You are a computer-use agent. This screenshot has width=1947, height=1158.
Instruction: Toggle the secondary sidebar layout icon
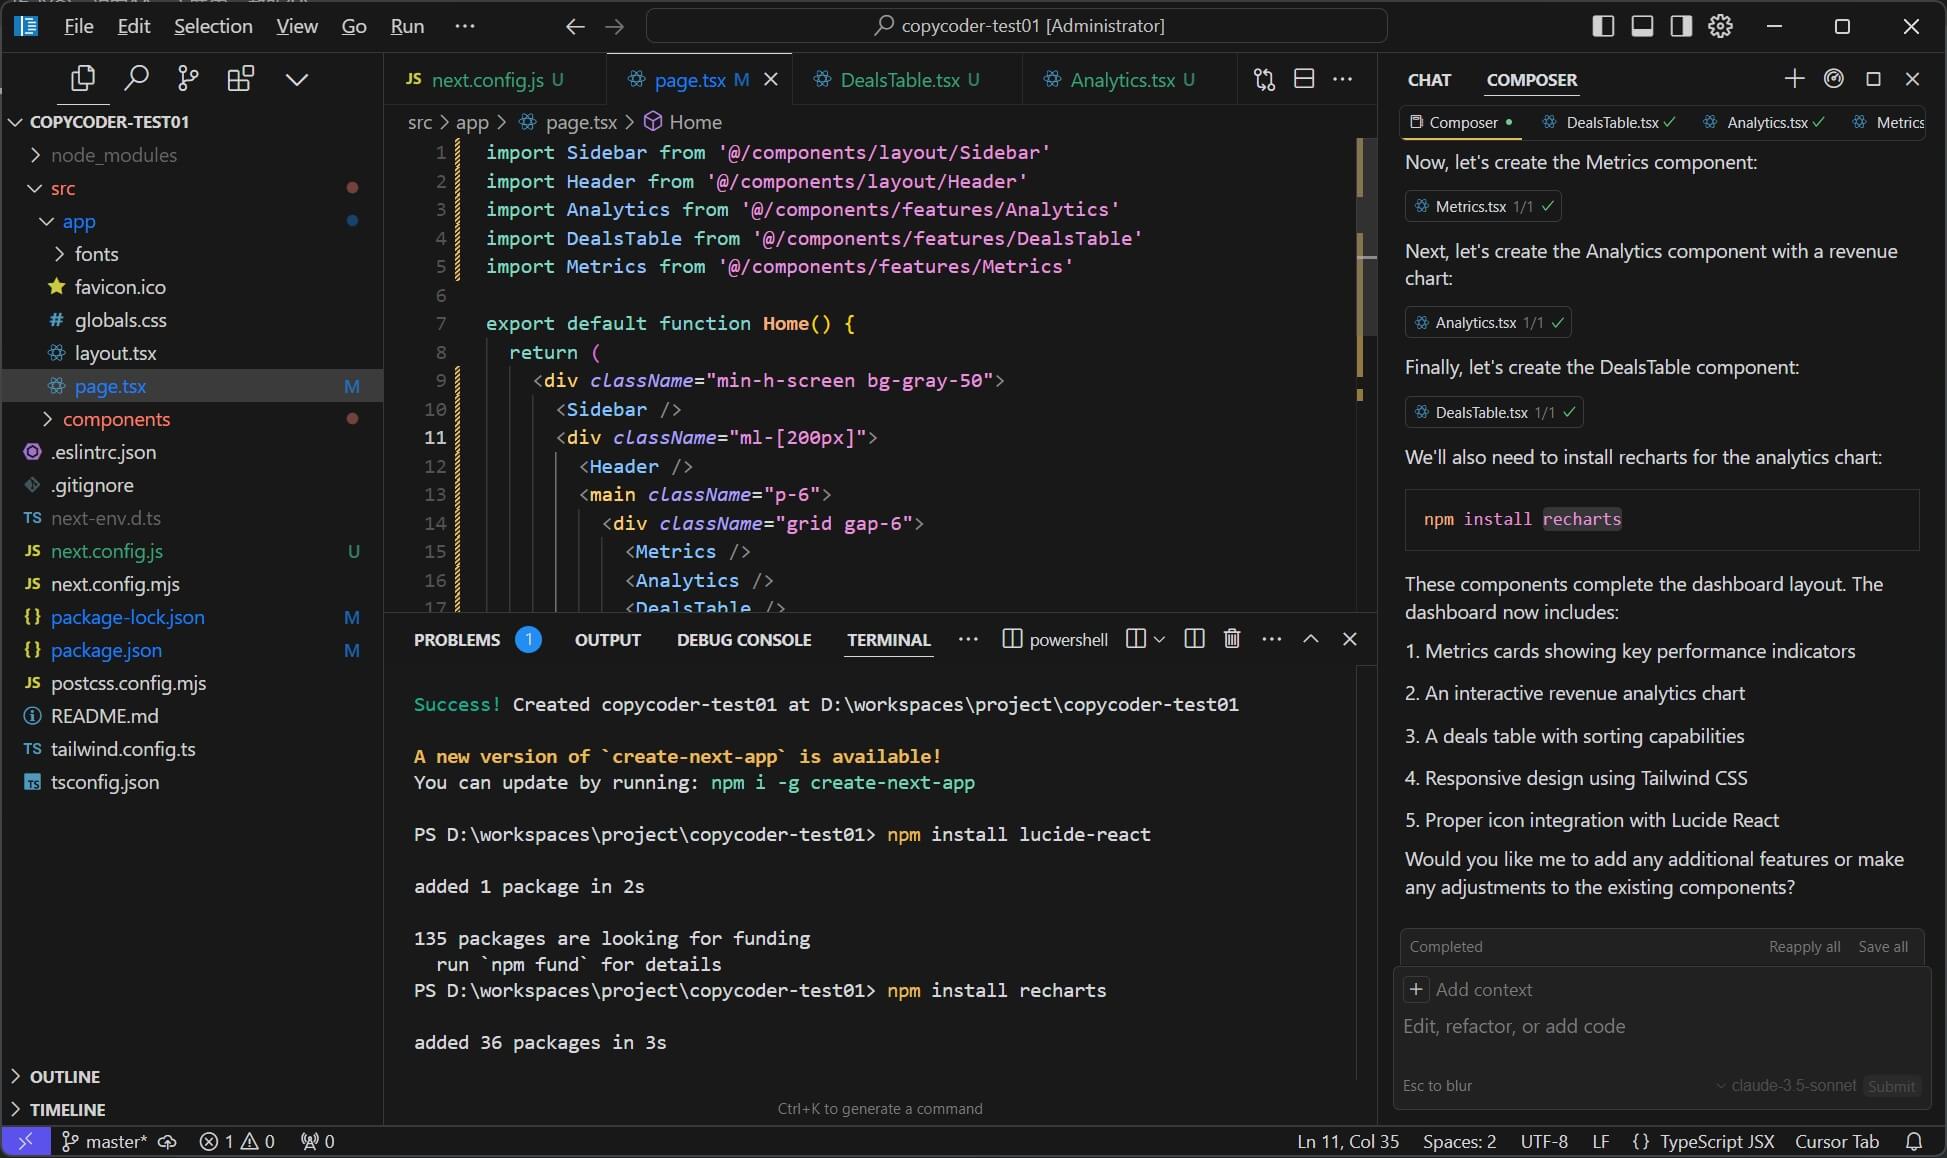tap(1681, 26)
